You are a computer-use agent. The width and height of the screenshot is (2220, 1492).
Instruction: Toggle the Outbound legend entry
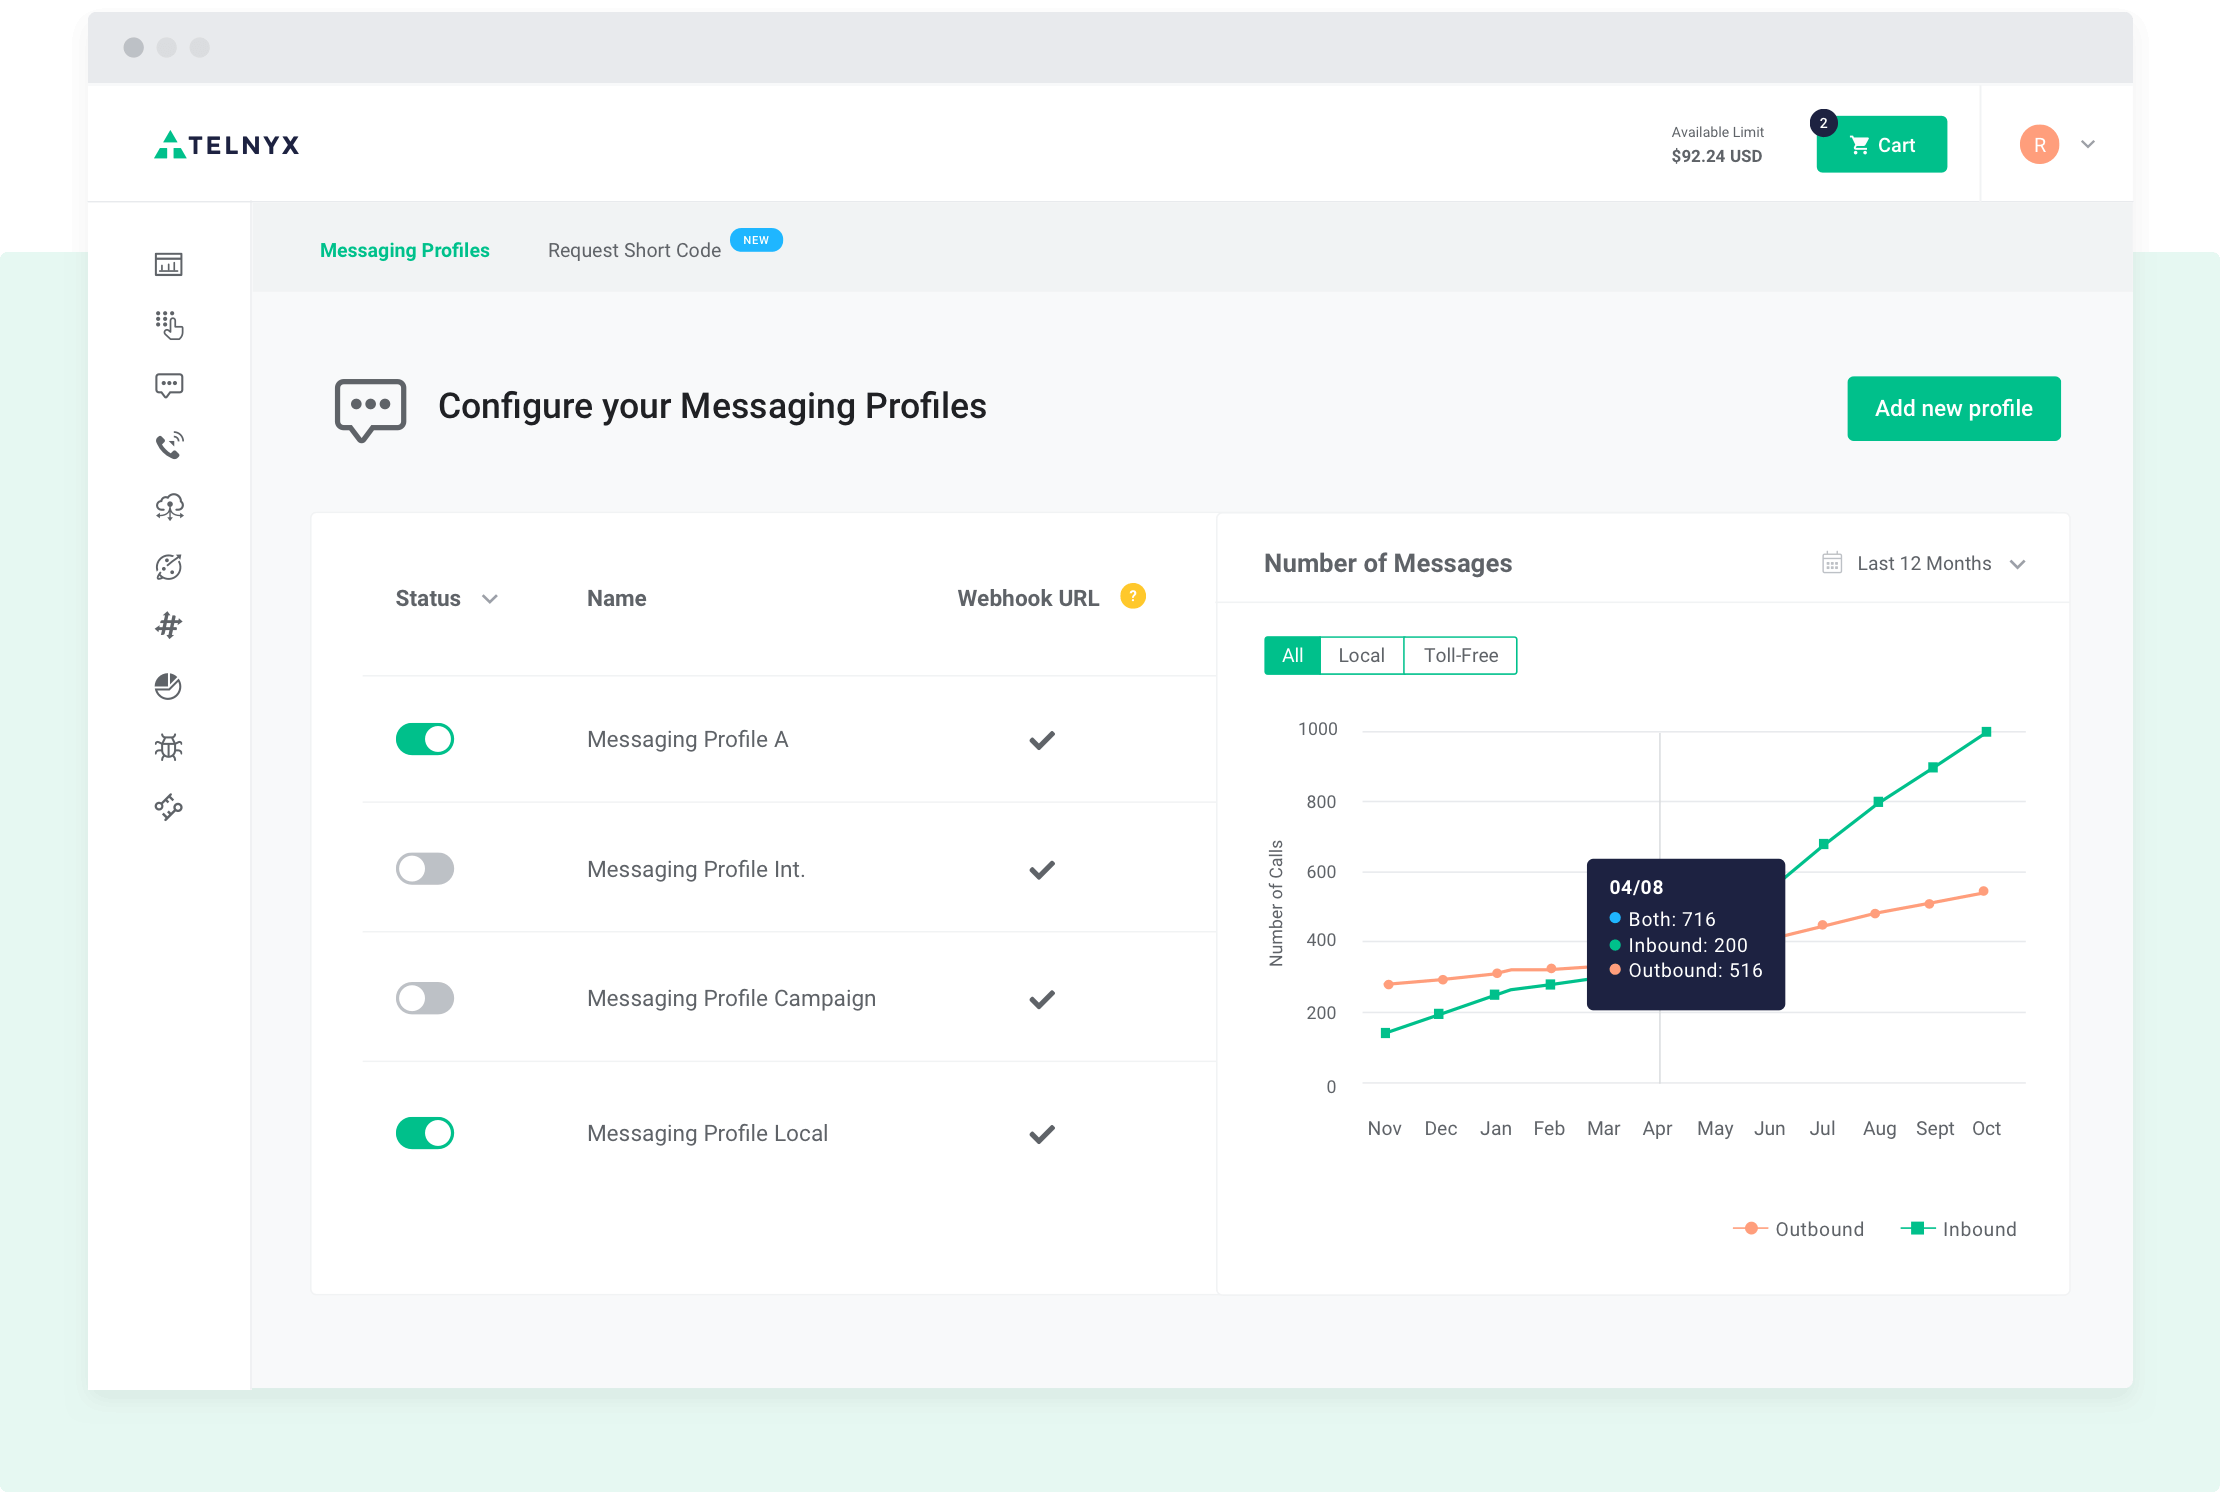(1798, 1229)
